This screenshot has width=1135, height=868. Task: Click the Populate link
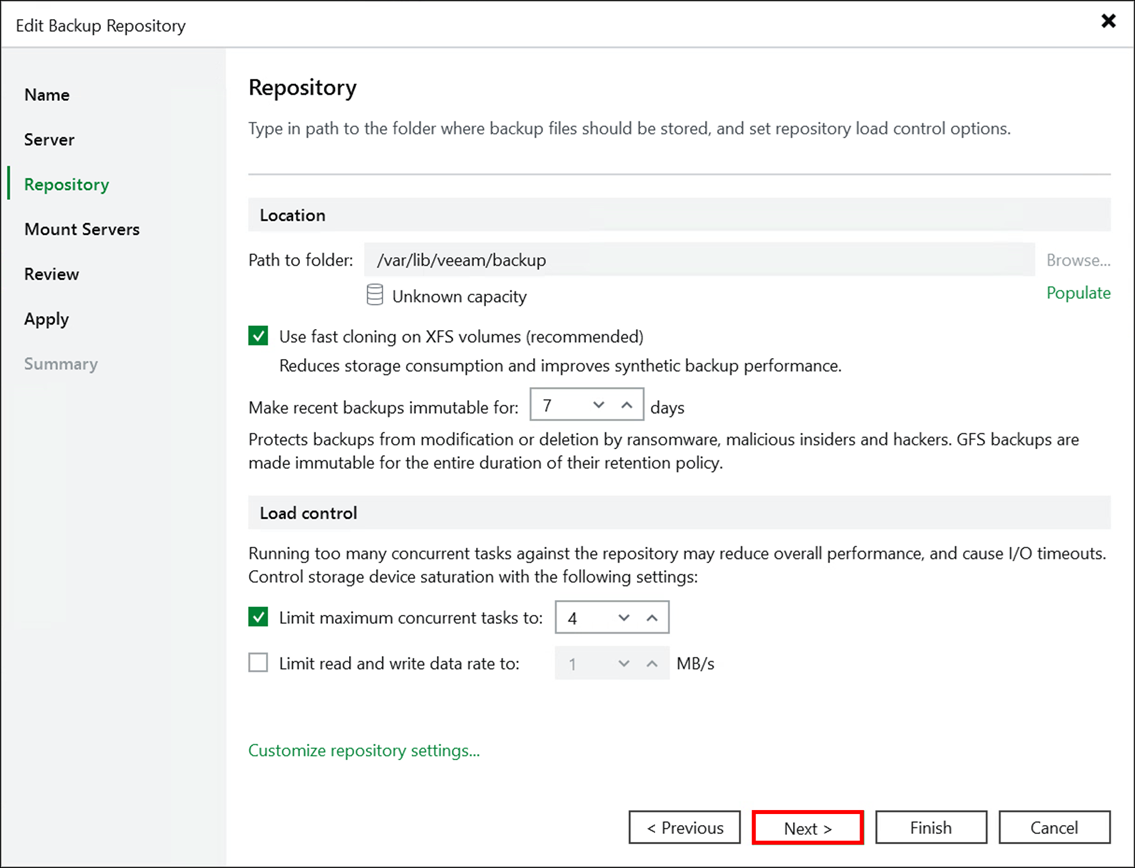(1078, 292)
